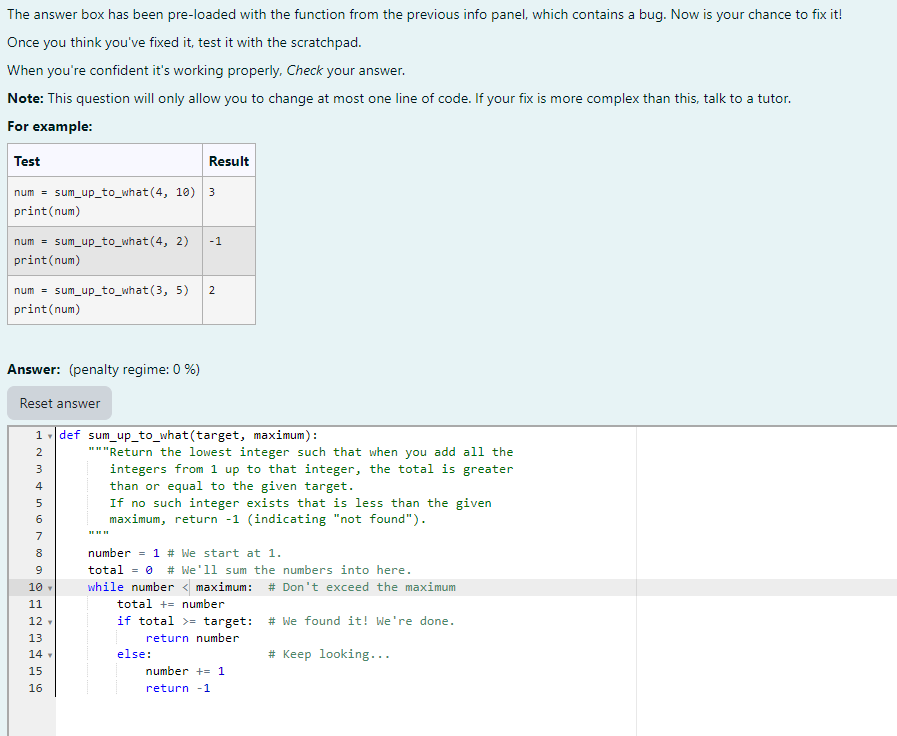
Task: Click the 'total = 0' assignment line
Action: pyautogui.click(x=120, y=570)
